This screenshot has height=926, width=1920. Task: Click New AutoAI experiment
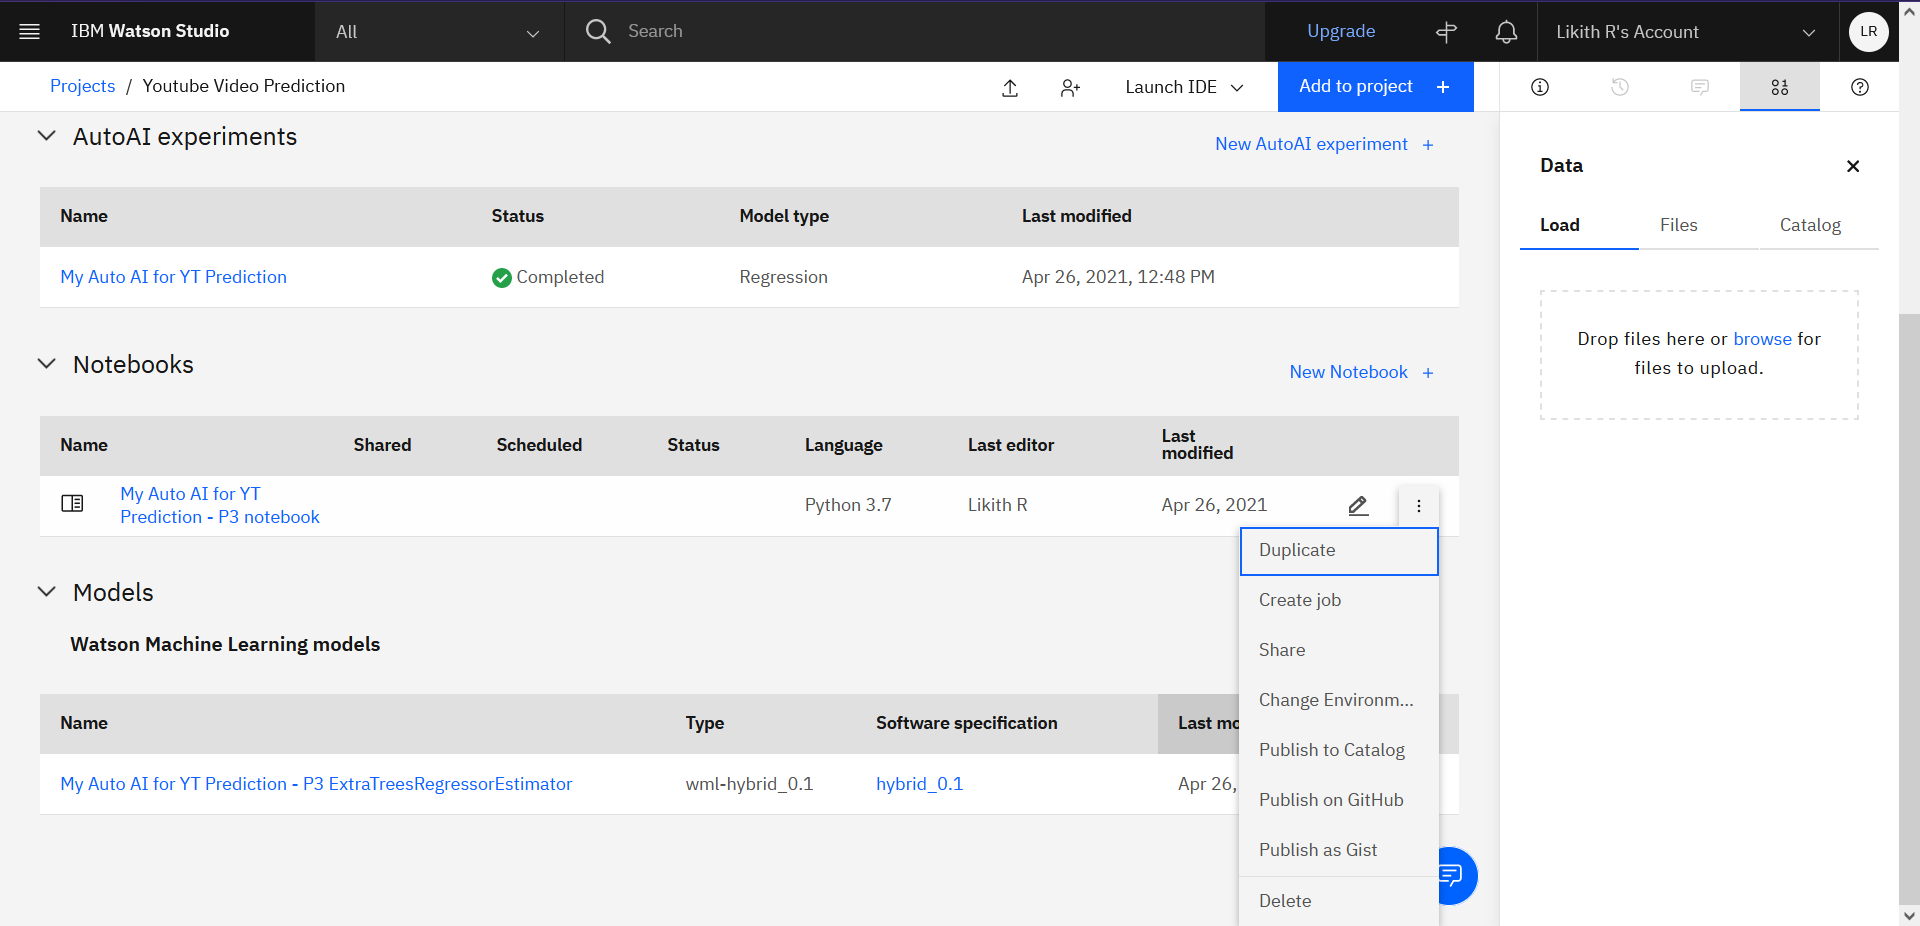pyautogui.click(x=1324, y=144)
